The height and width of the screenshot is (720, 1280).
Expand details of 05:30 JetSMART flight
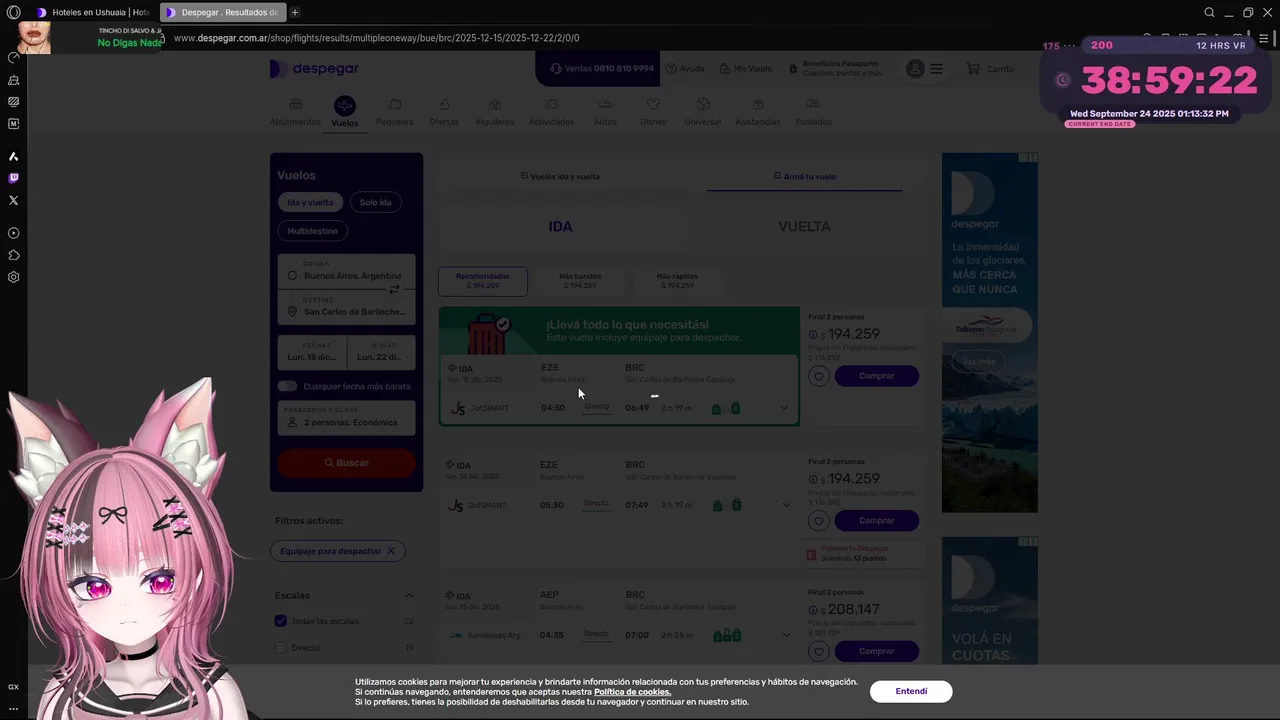(x=785, y=505)
